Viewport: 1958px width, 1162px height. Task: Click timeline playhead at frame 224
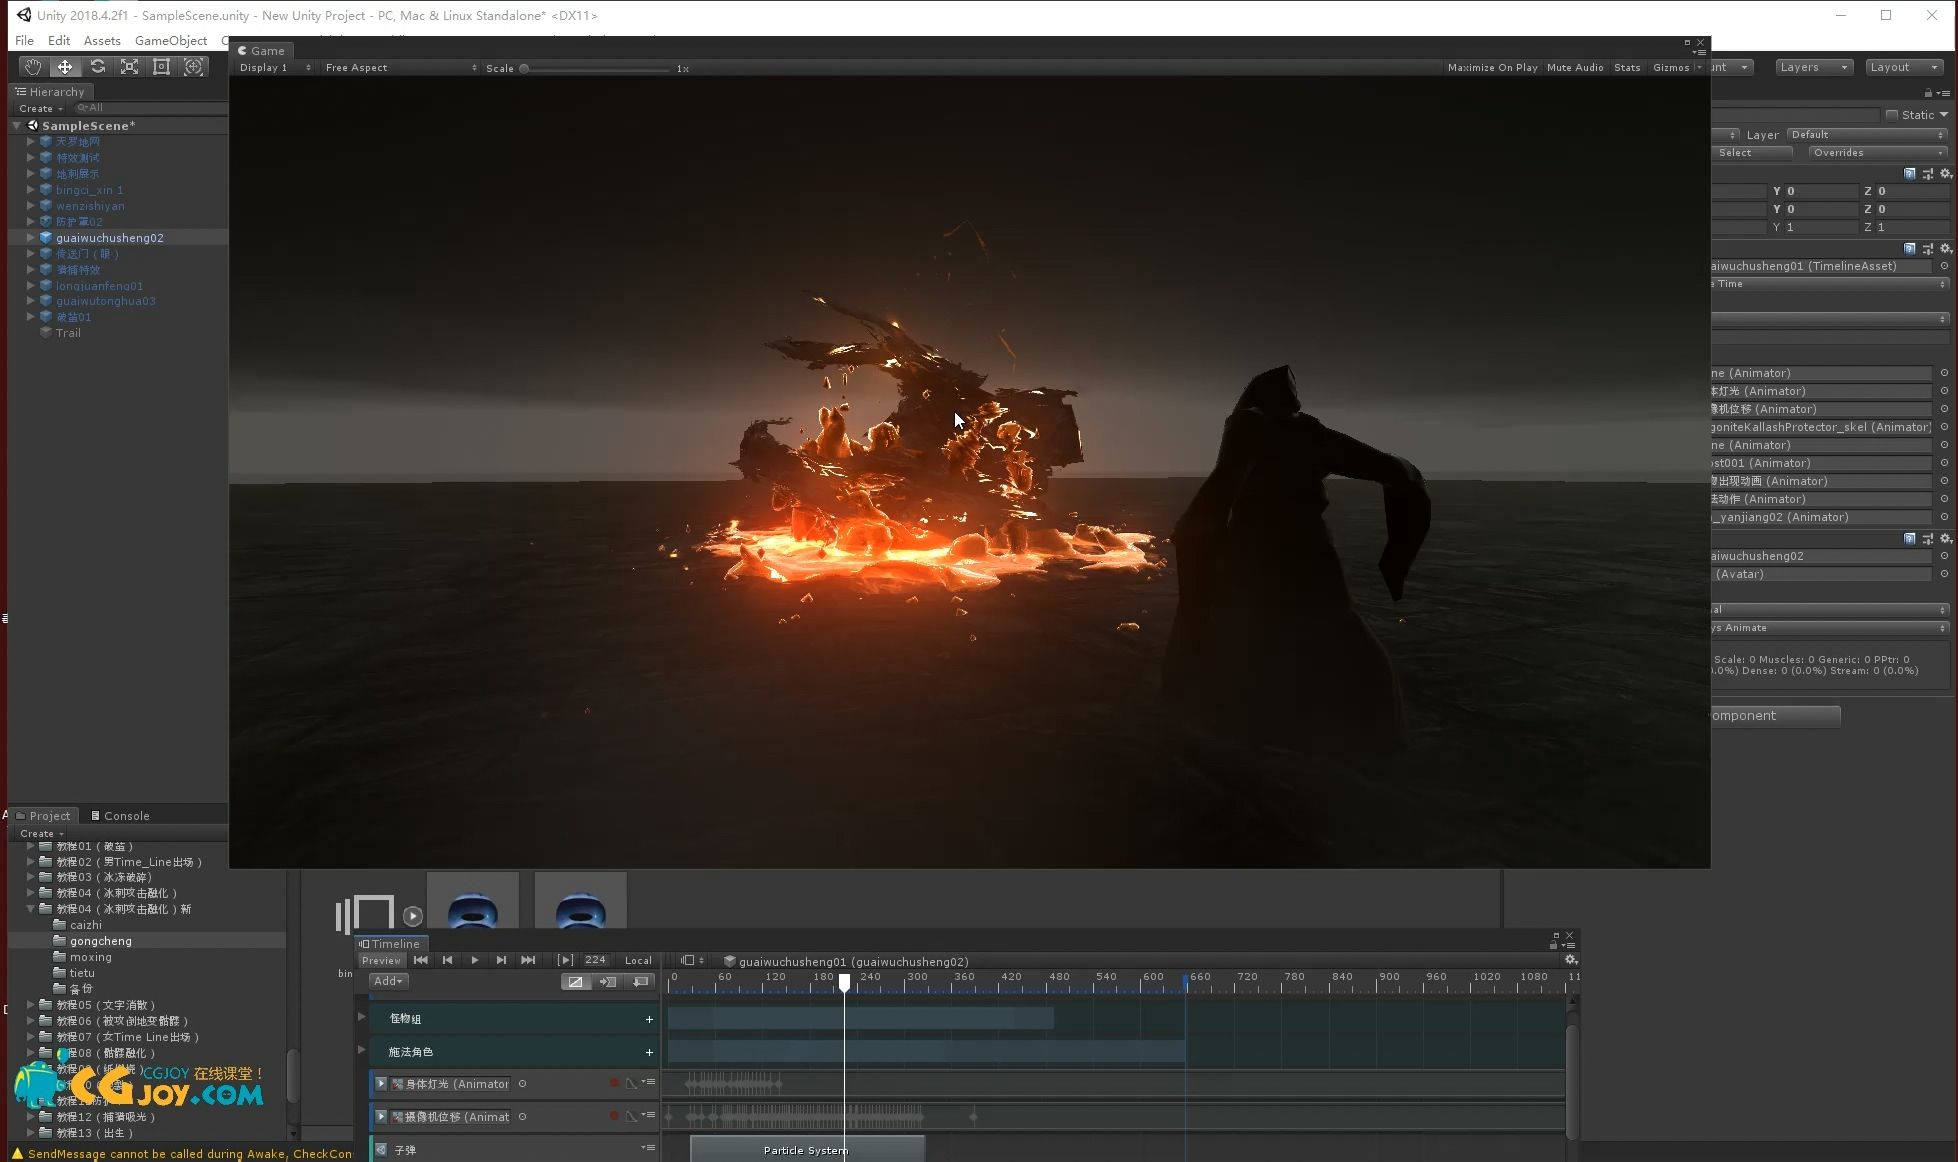click(x=848, y=981)
